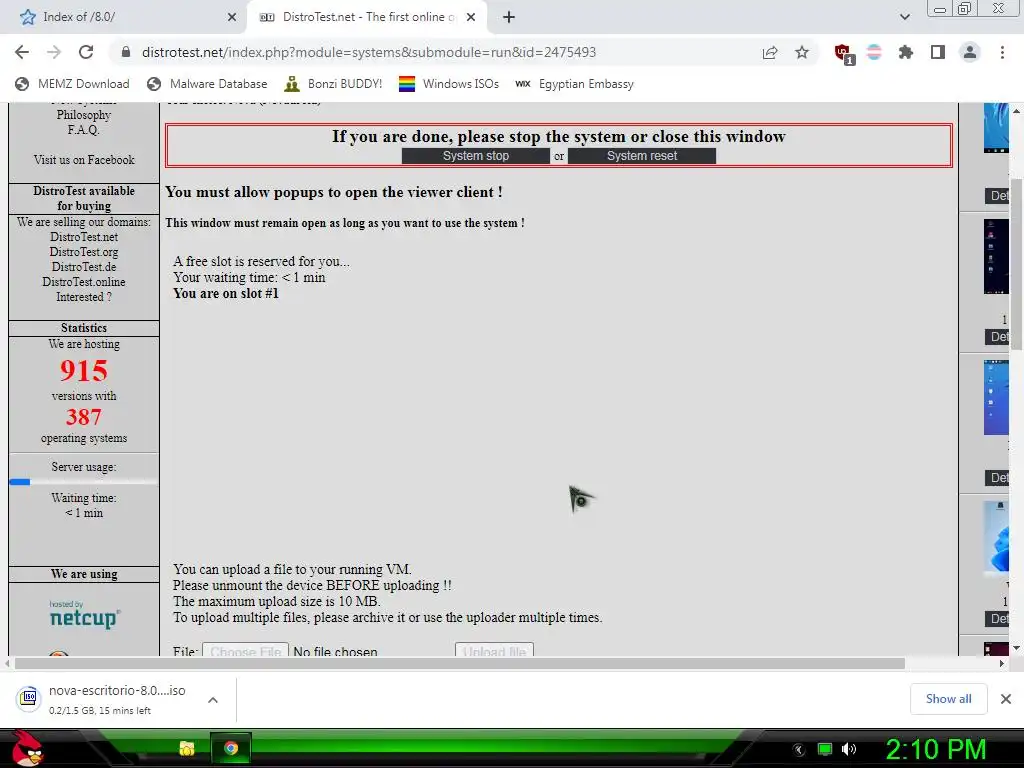
Task: Switch to the Index of /8.0/ tab
Action: click(x=124, y=17)
